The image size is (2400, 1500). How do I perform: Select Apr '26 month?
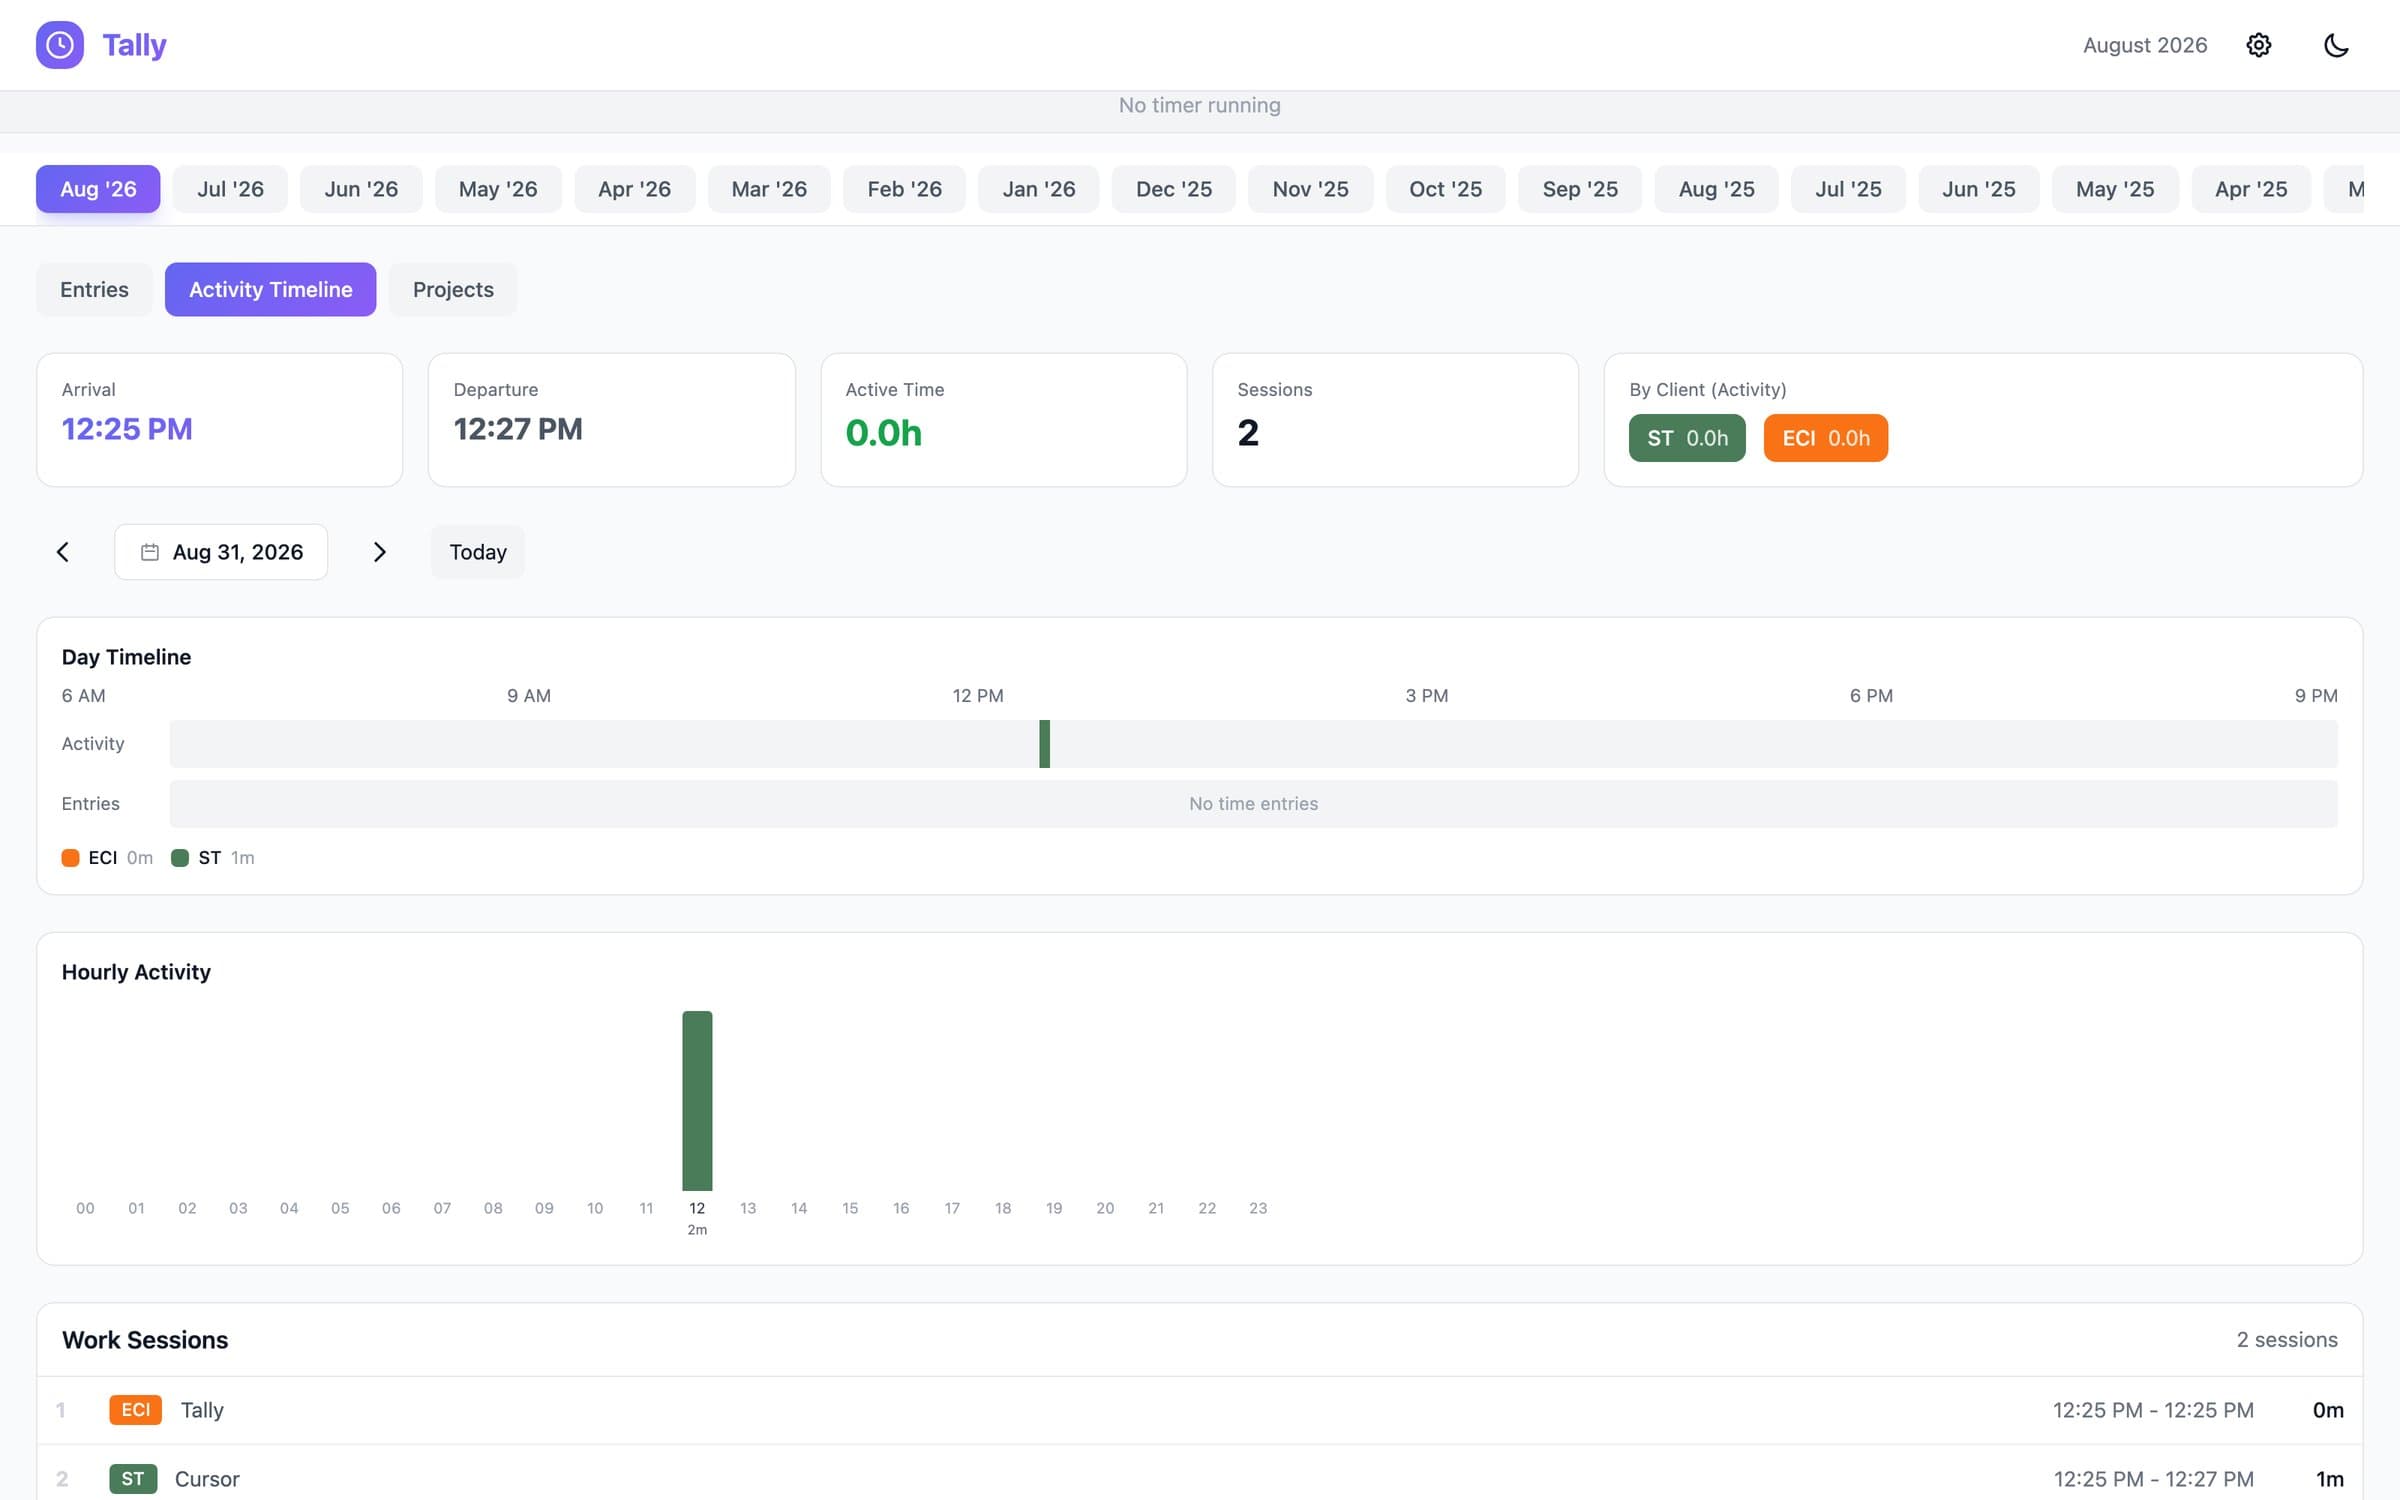pos(634,189)
